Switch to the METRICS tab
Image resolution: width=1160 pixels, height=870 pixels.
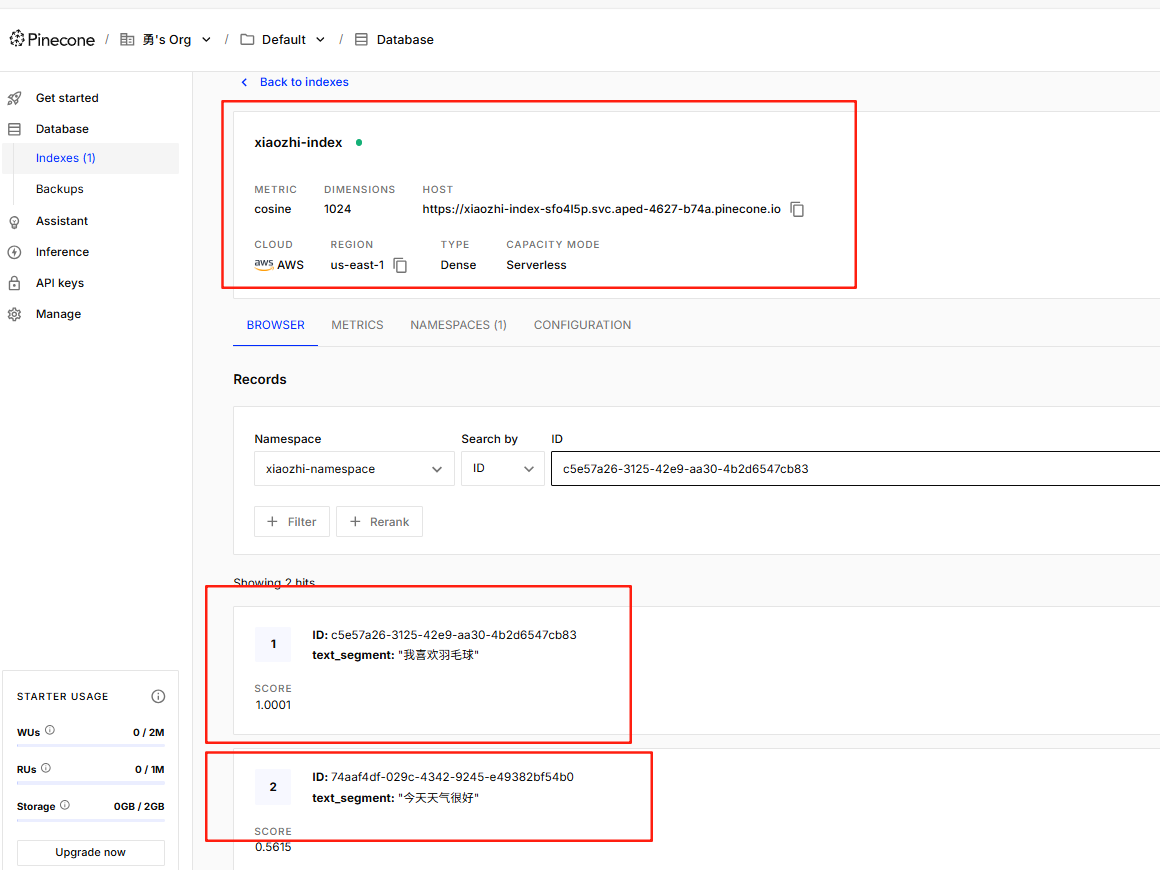point(357,325)
